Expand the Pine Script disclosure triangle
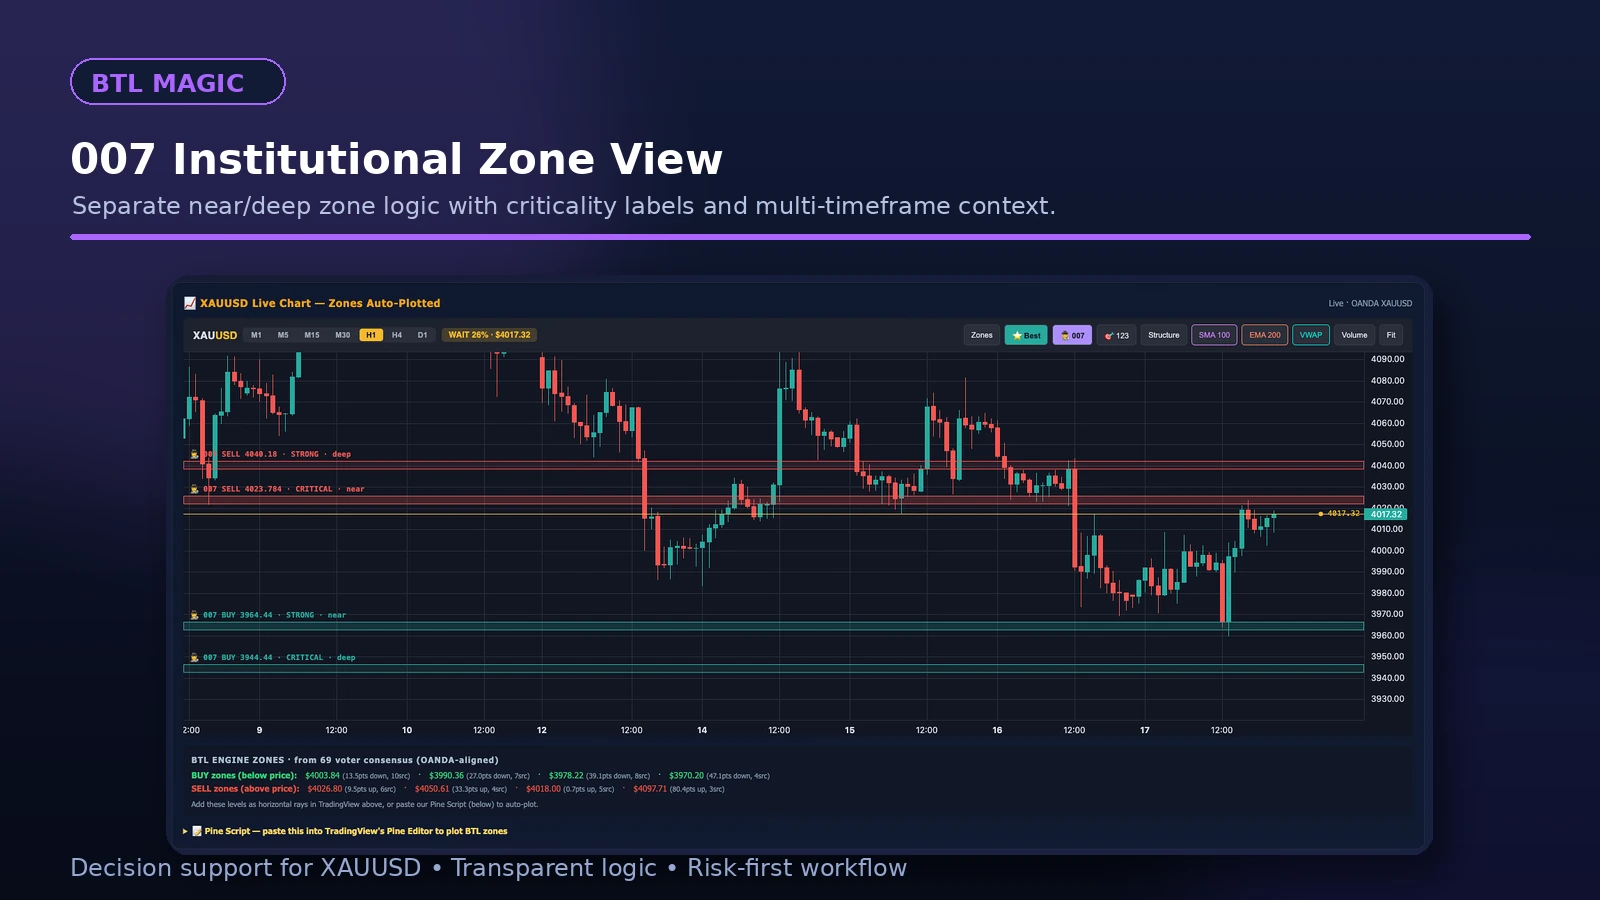The height and width of the screenshot is (900, 1600). click(185, 831)
